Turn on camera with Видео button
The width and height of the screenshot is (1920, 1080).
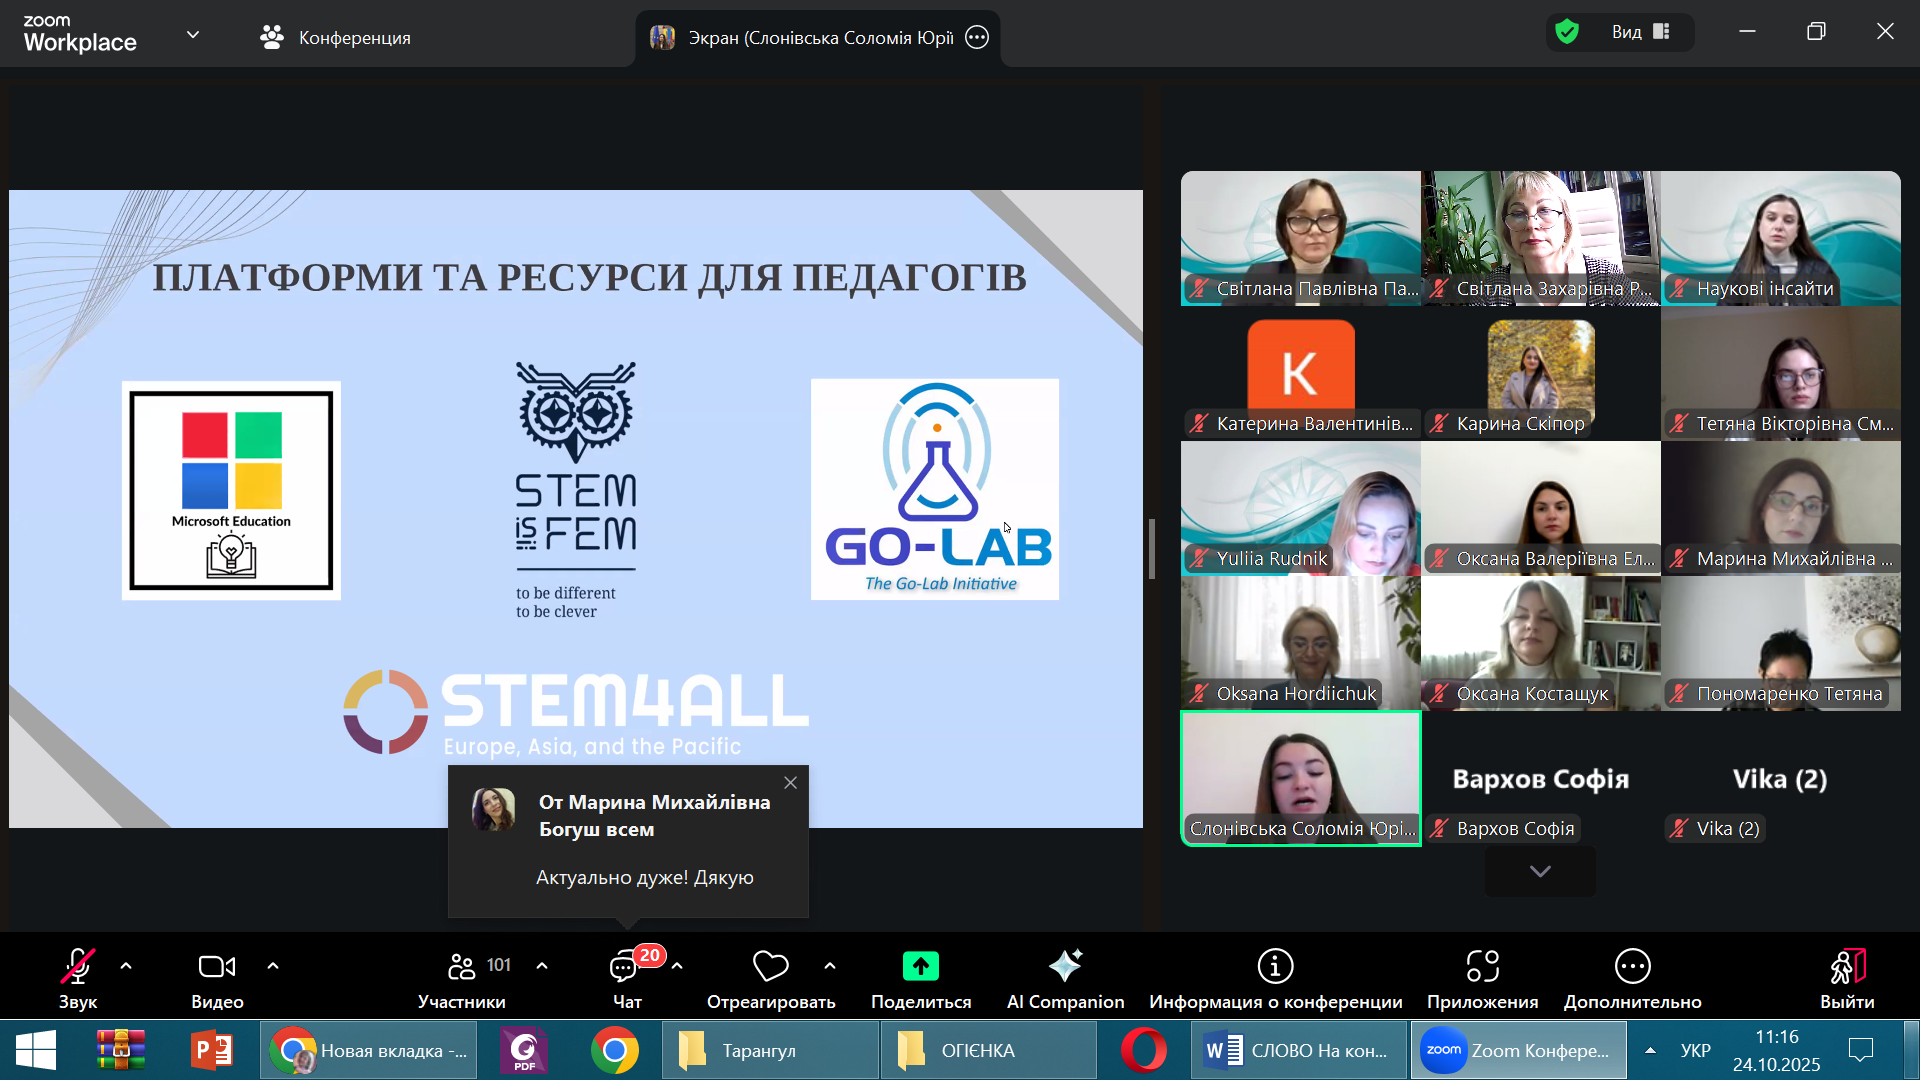pyautogui.click(x=217, y=977)
